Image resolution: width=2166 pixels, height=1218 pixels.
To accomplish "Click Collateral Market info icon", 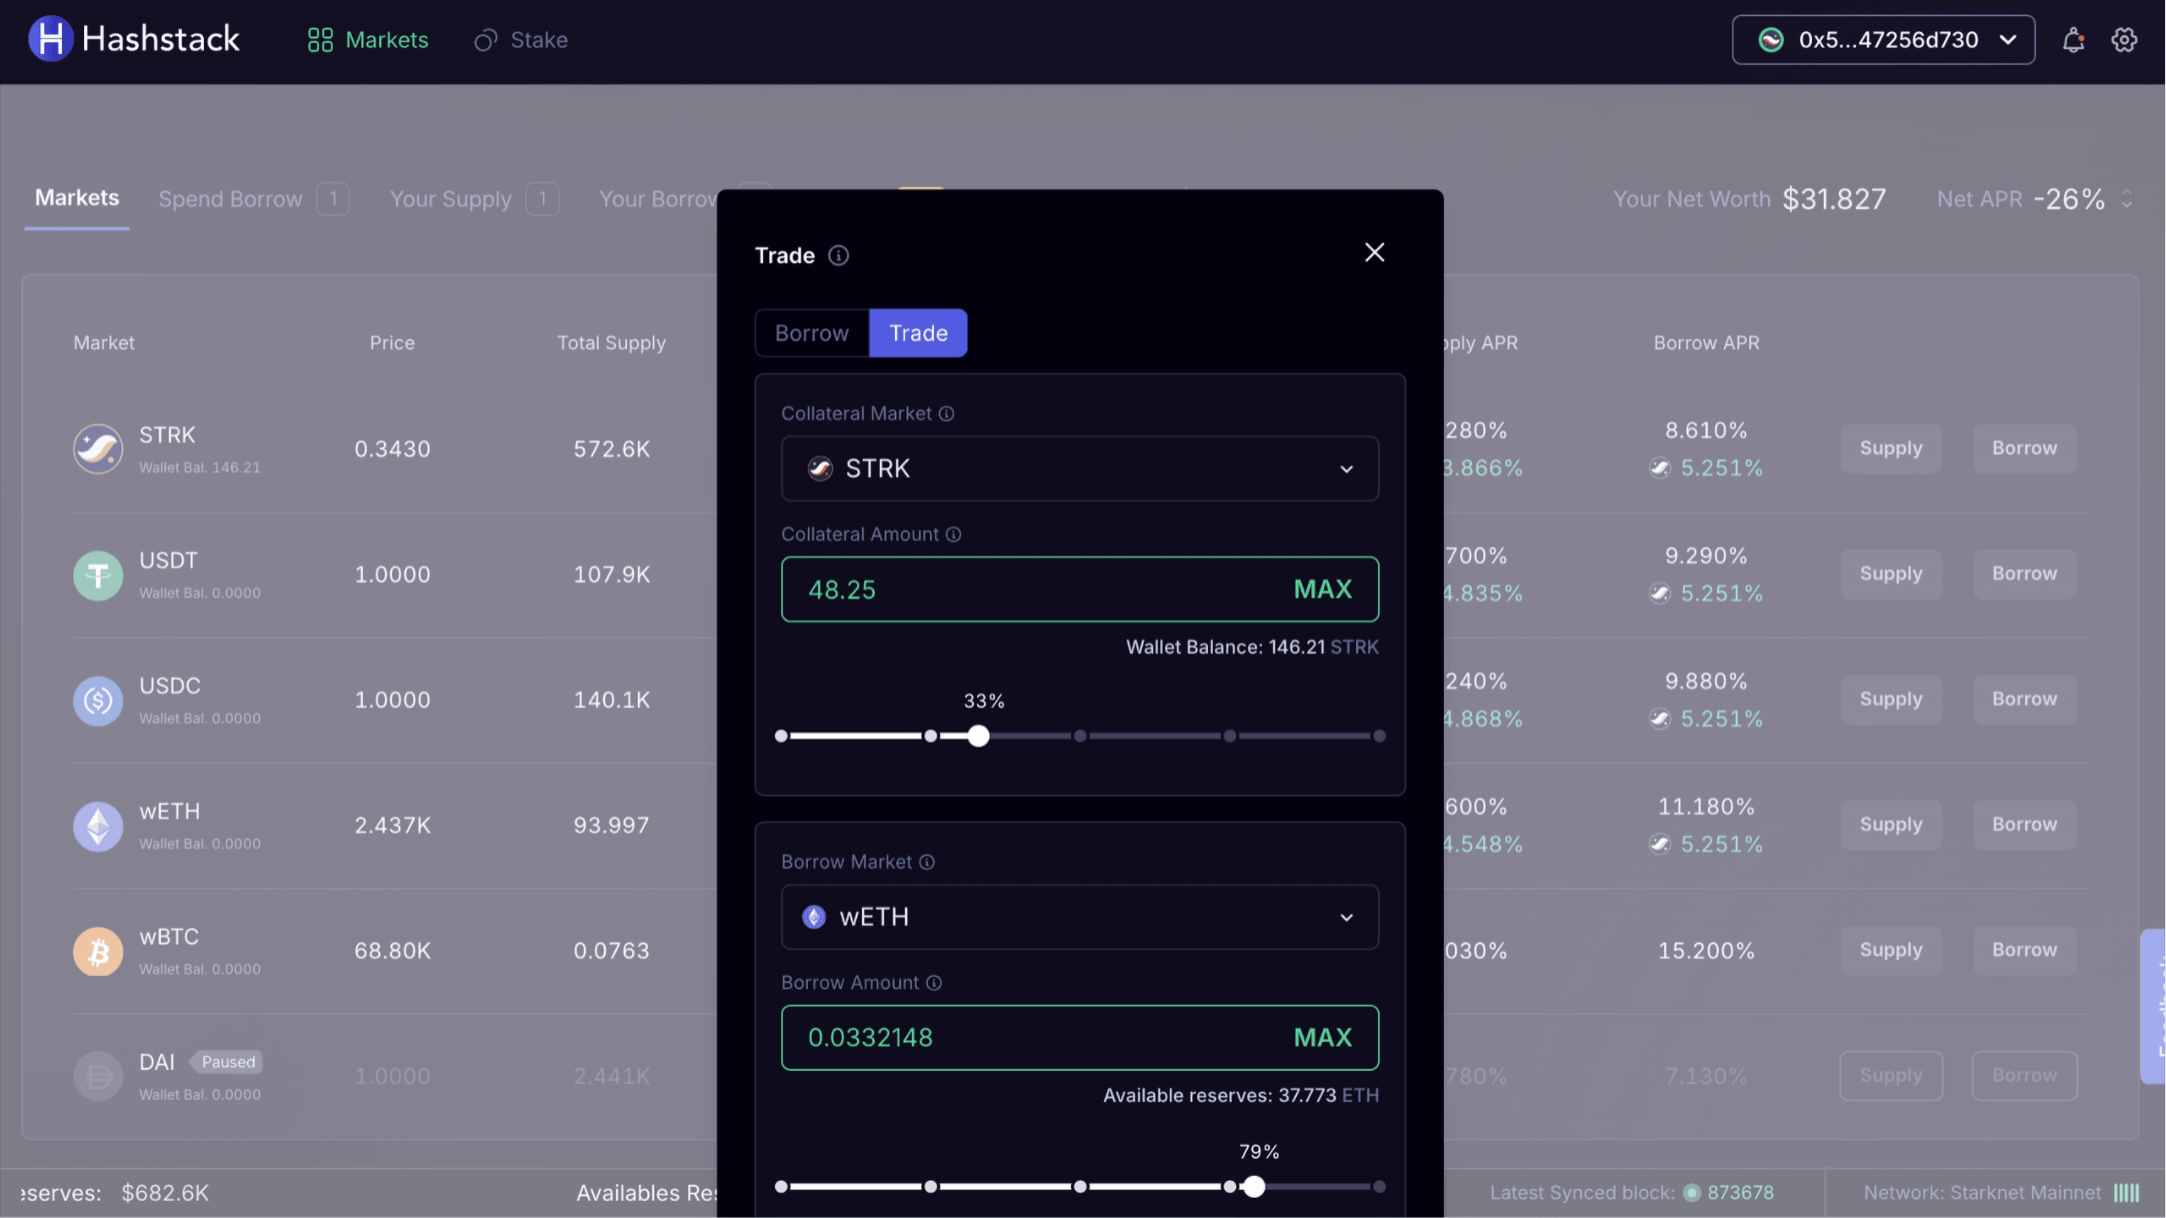I will (946, 414).
